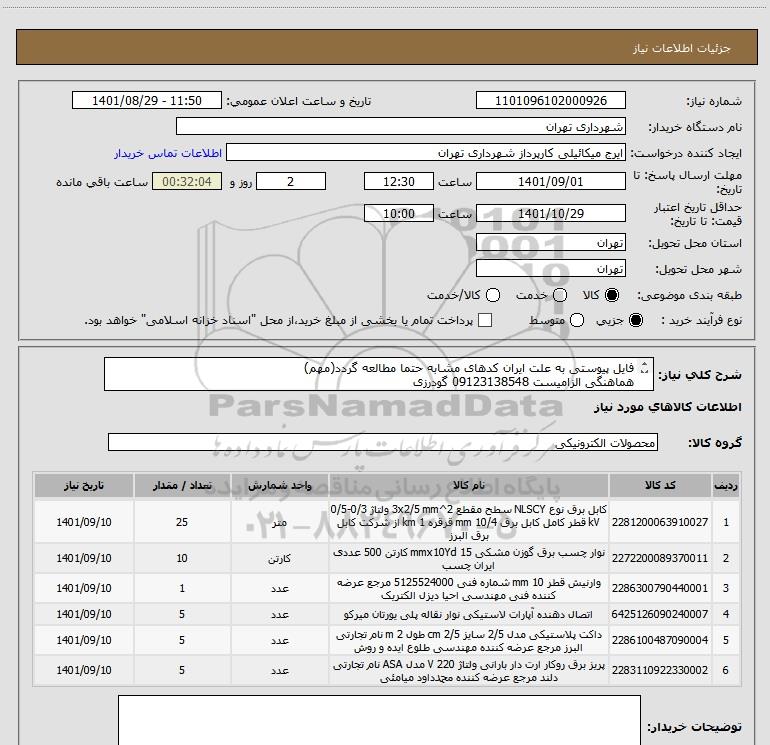Image resolution: width=770 pixels, height=745 pixels.
Task: Click item code 2286300790440001
Action: tap(660, 588)
